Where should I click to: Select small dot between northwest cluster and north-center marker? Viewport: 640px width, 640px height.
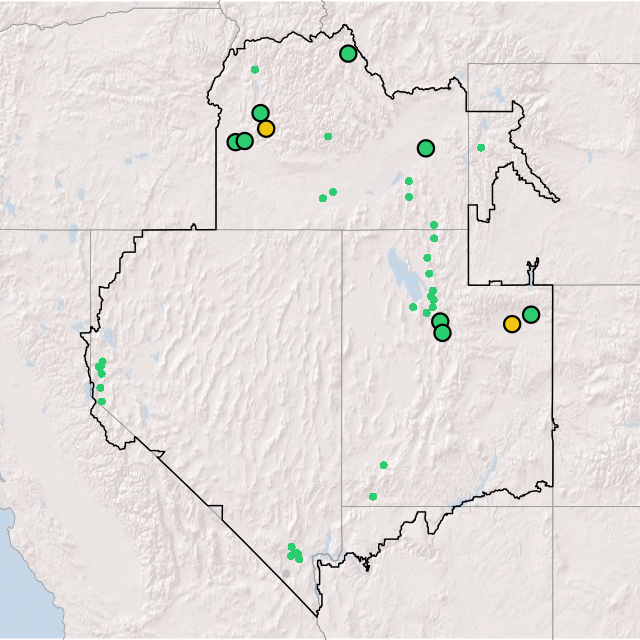(328, 137)
